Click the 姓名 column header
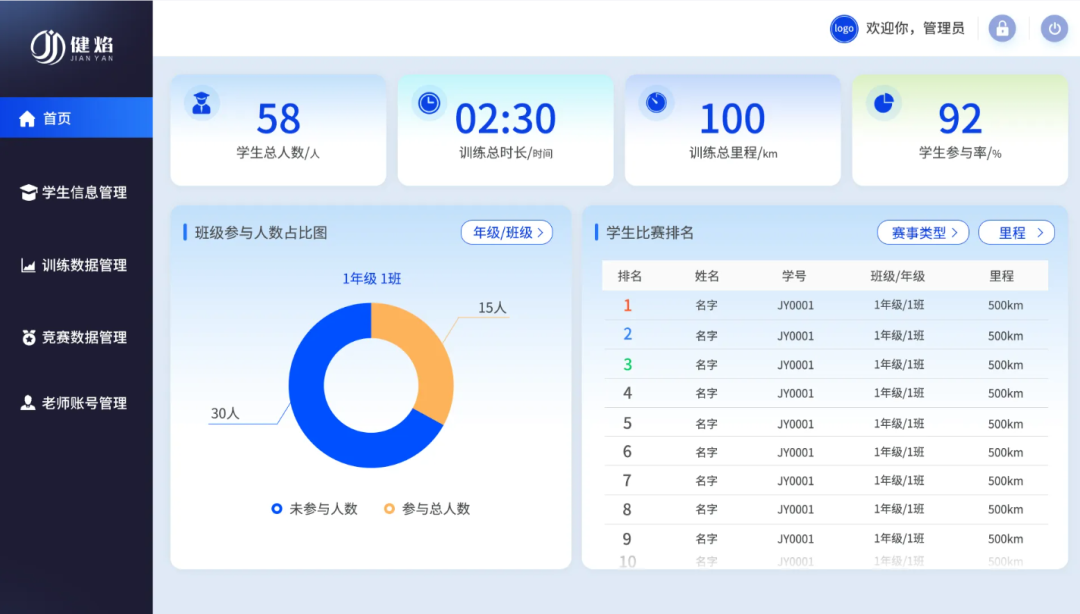This screenshot has height=614, width=1080. 707,276
